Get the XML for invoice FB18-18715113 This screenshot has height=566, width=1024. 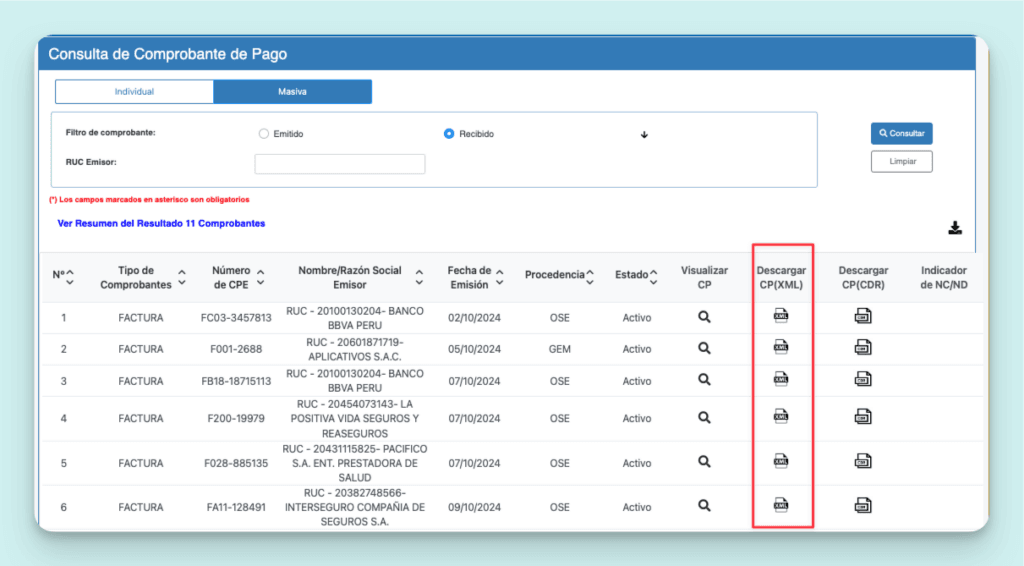point(780,378)
